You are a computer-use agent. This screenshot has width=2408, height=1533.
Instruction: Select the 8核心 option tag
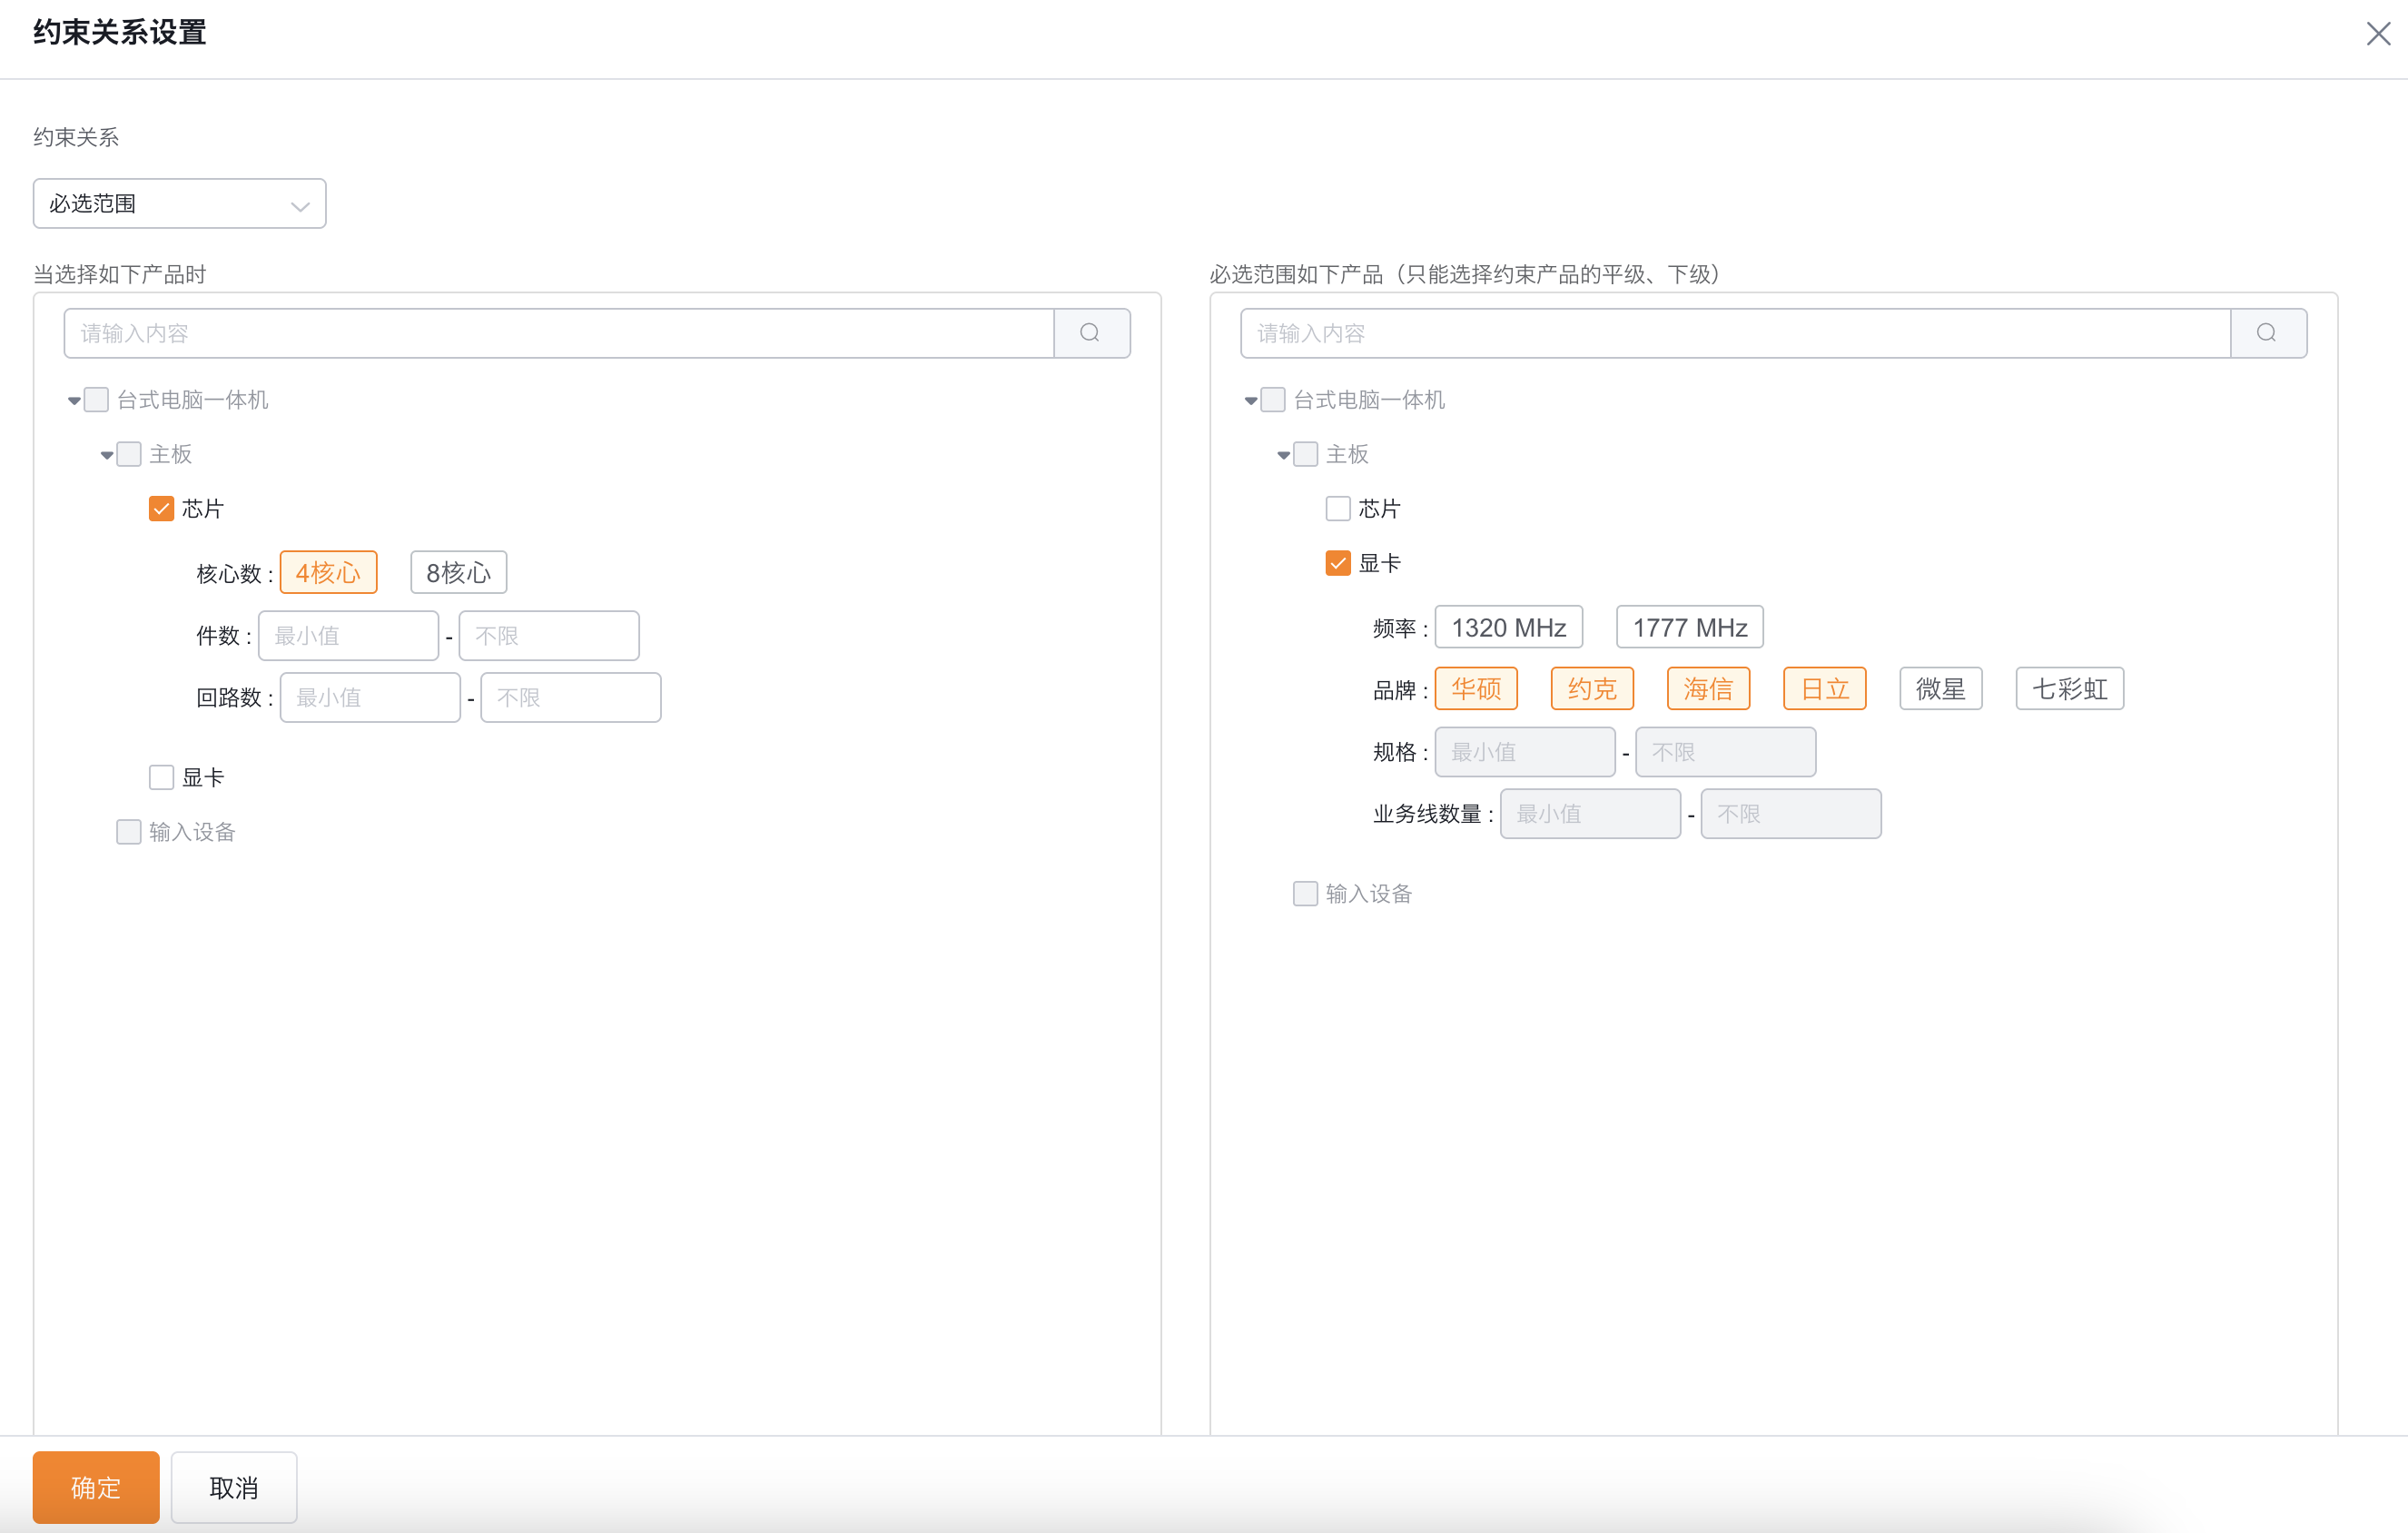[459, 573]
